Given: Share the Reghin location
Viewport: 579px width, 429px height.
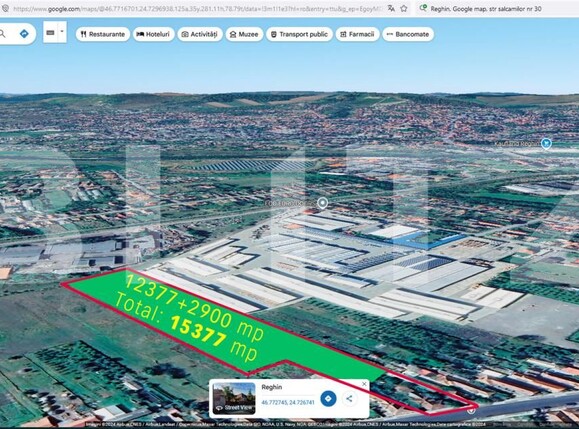Looking at the screenshot, I should click(349, 399).
